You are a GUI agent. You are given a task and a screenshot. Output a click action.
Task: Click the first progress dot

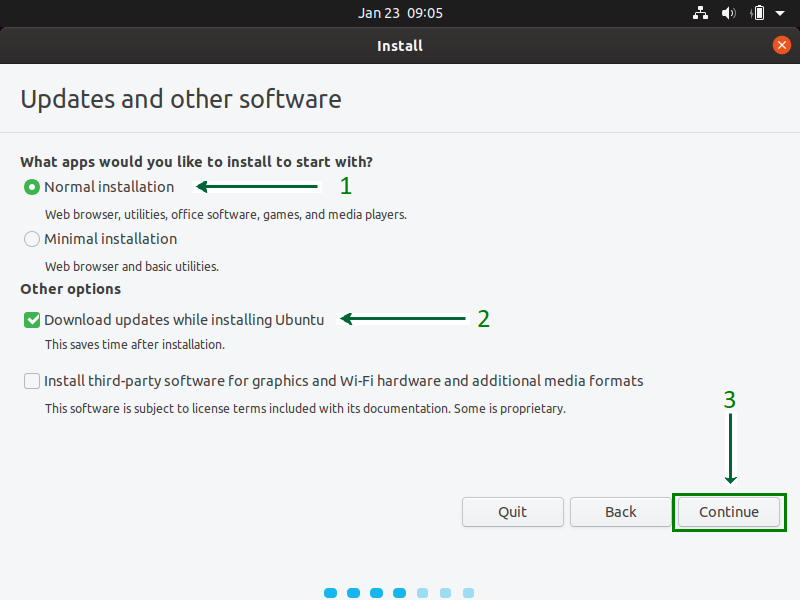[330, 593]
